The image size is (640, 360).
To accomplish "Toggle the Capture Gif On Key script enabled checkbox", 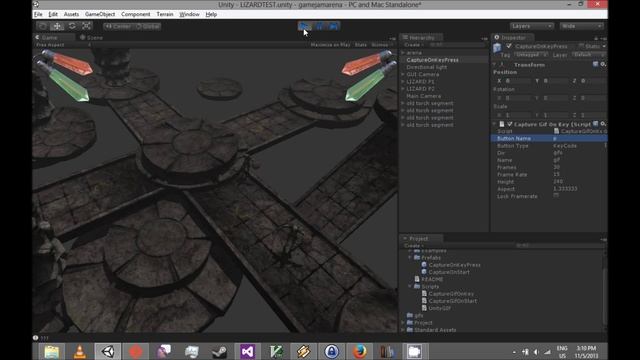I will (x=509, y=124).
